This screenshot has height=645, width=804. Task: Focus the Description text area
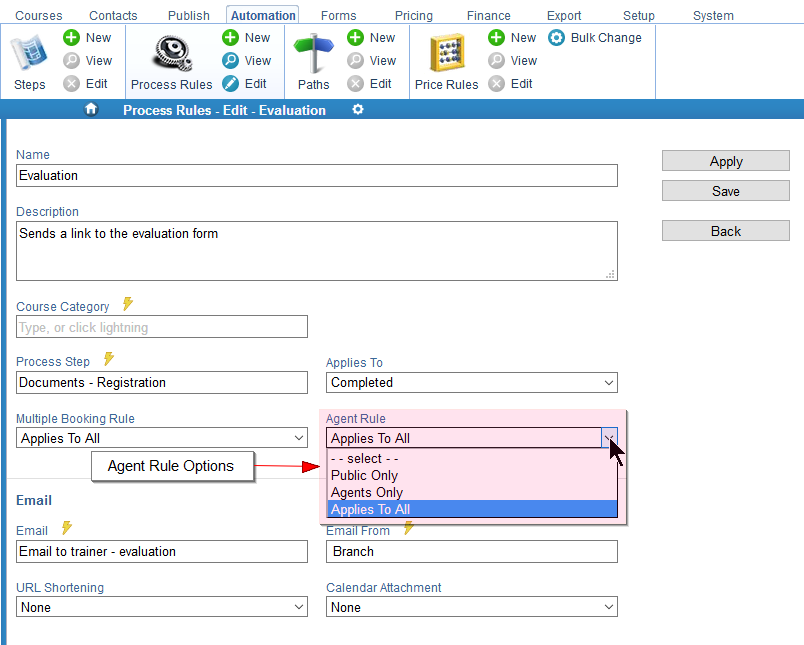pos(317,251)
